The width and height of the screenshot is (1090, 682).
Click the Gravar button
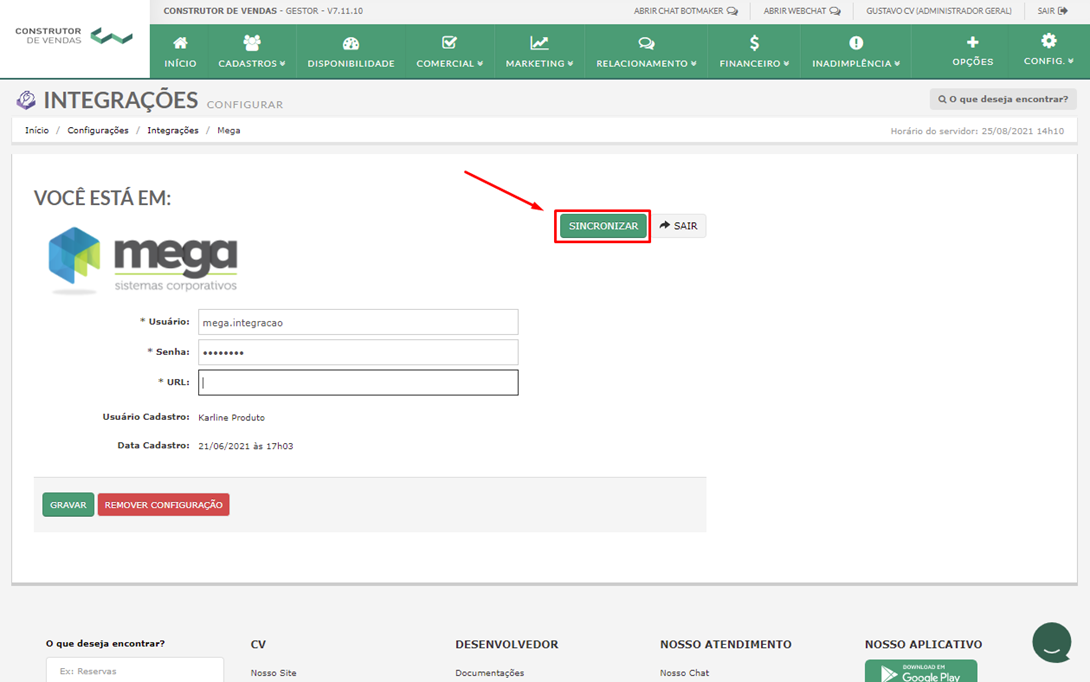pos(68,505)
